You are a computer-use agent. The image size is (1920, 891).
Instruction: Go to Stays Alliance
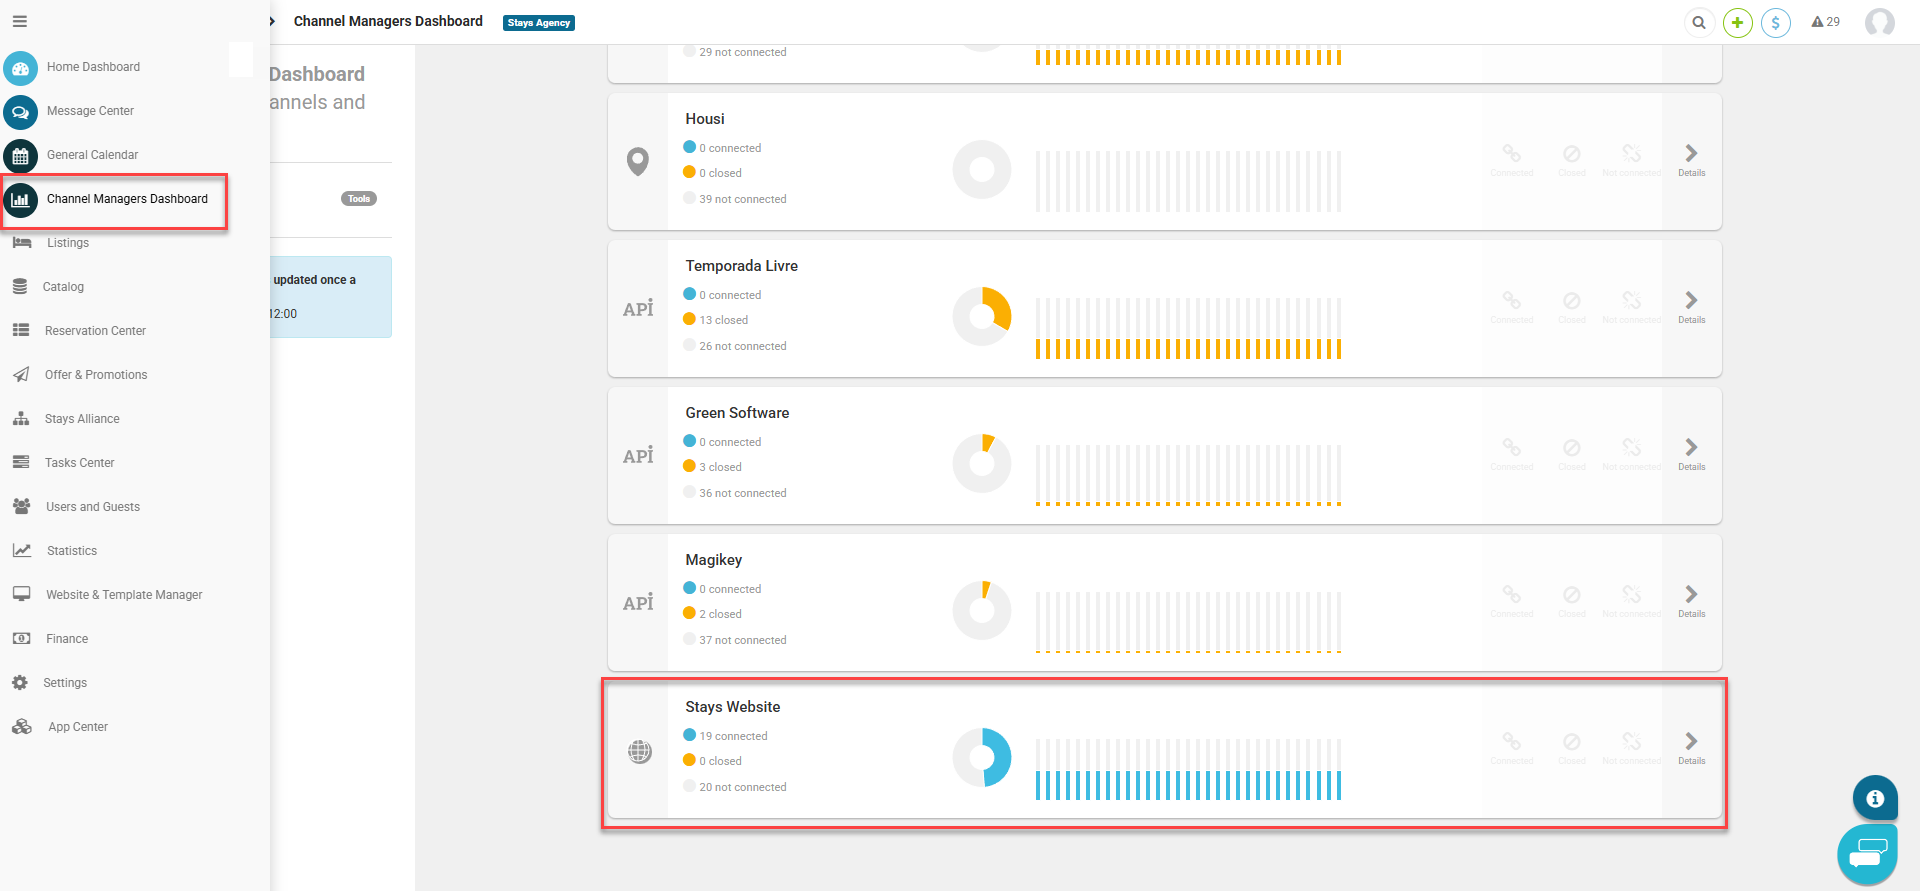coord(82,419)
